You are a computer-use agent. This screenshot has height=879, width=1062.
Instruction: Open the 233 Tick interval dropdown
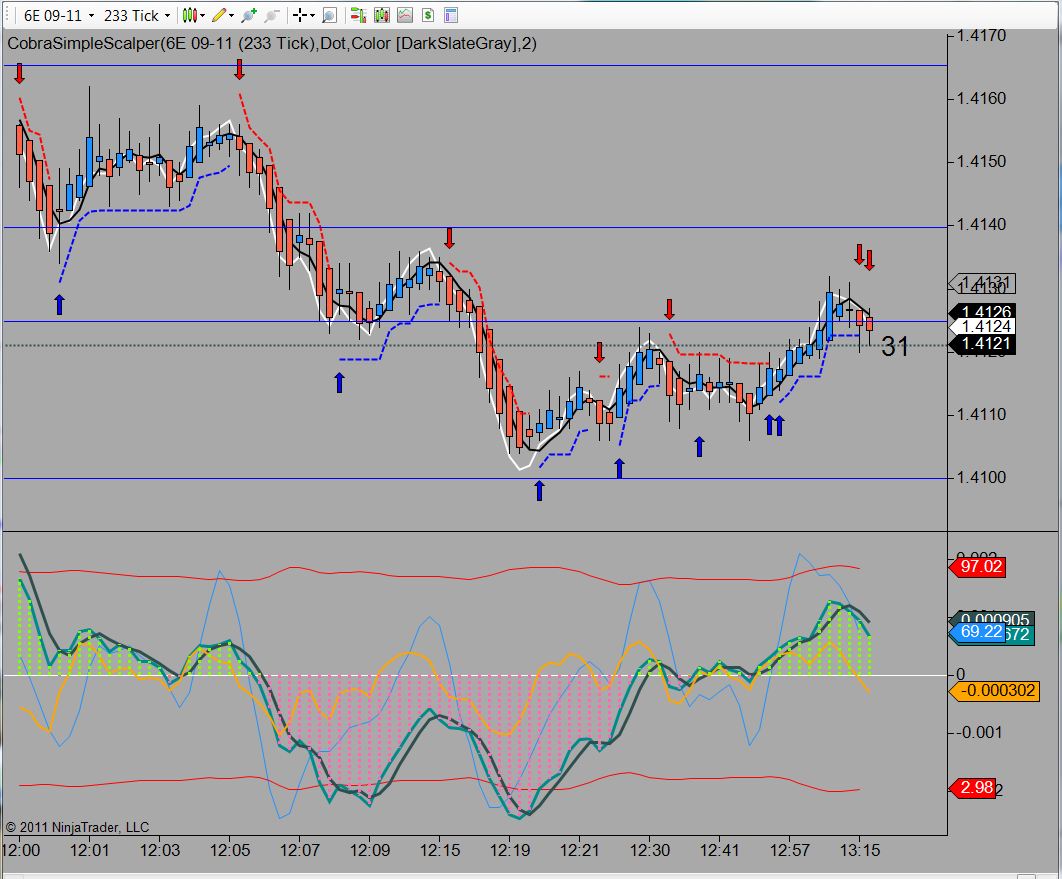tap(136, 15)
